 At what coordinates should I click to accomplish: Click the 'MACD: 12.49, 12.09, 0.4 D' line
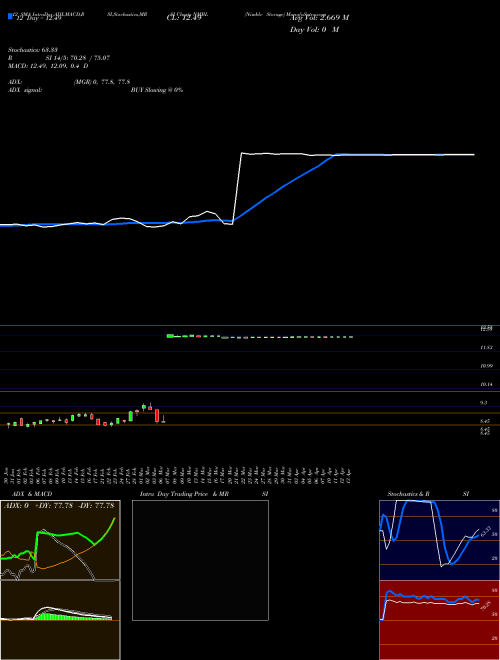pos(48,66)
